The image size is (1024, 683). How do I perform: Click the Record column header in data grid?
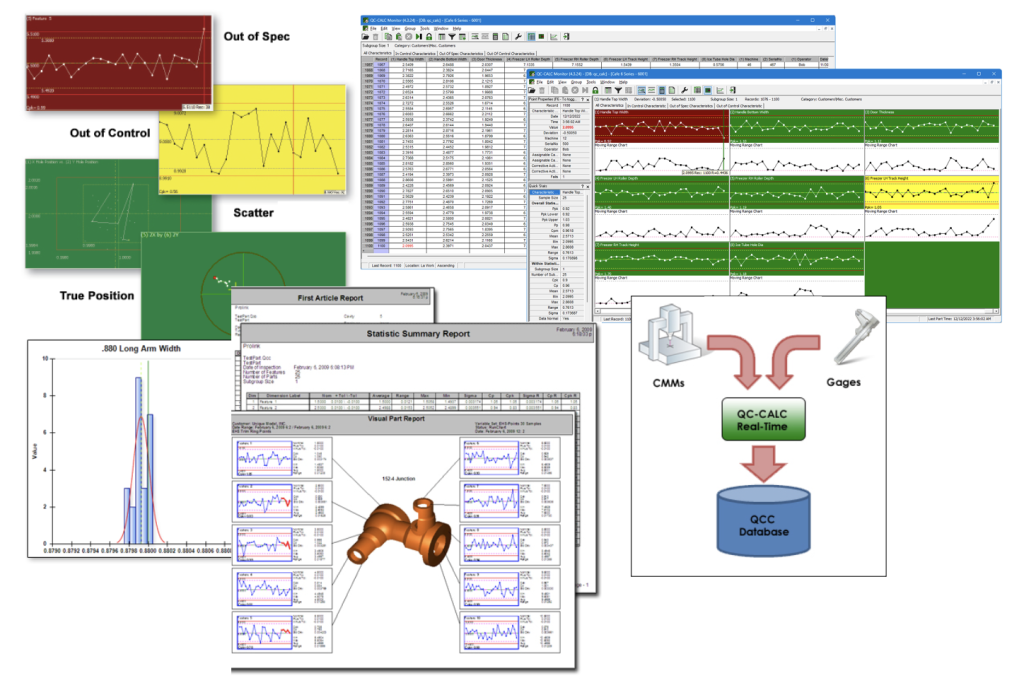tap(381, 60)
